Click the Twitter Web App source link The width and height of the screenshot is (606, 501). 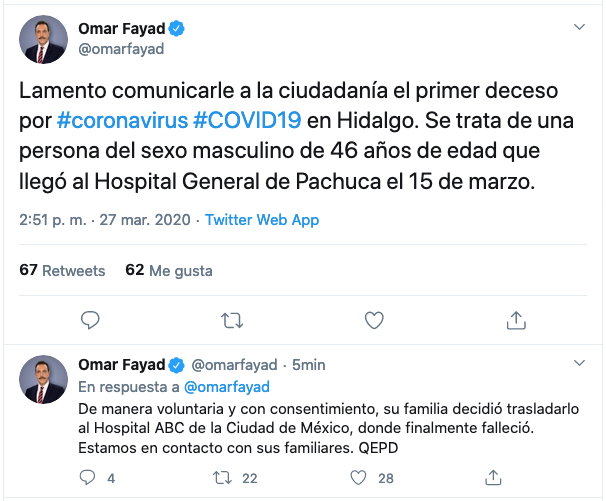[258, 220]
